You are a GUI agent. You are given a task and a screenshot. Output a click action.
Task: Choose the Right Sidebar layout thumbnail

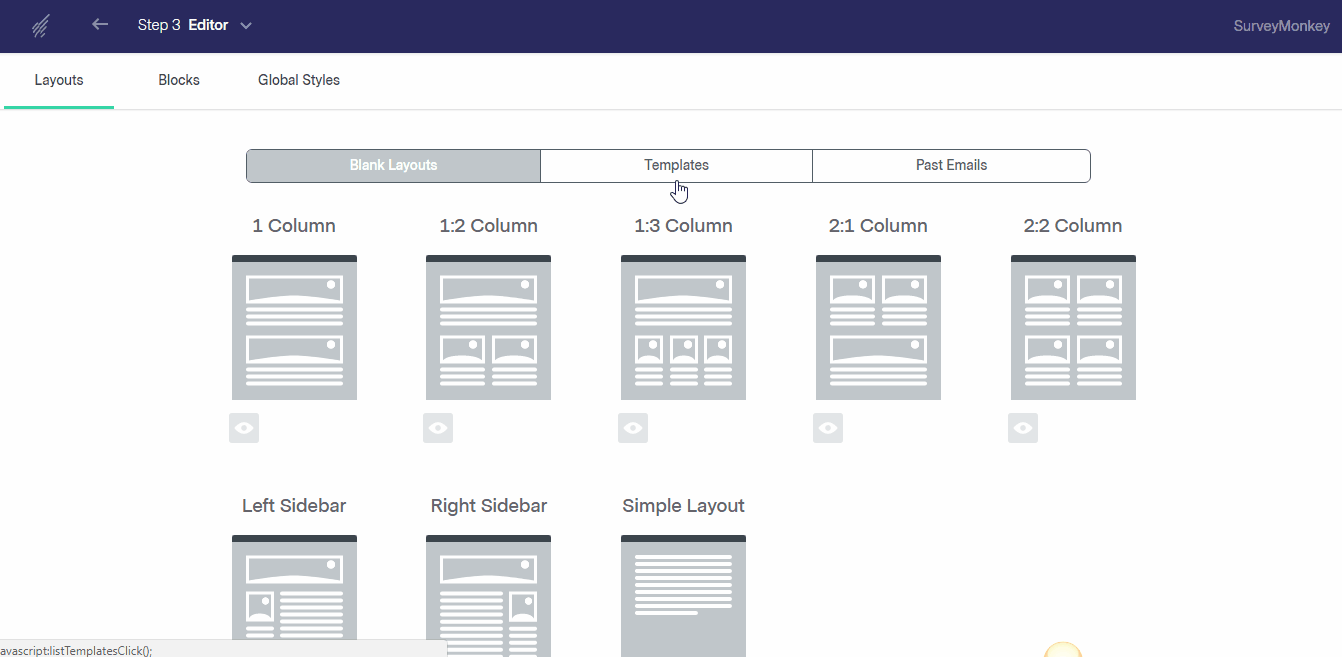click(x=488, y=596)
